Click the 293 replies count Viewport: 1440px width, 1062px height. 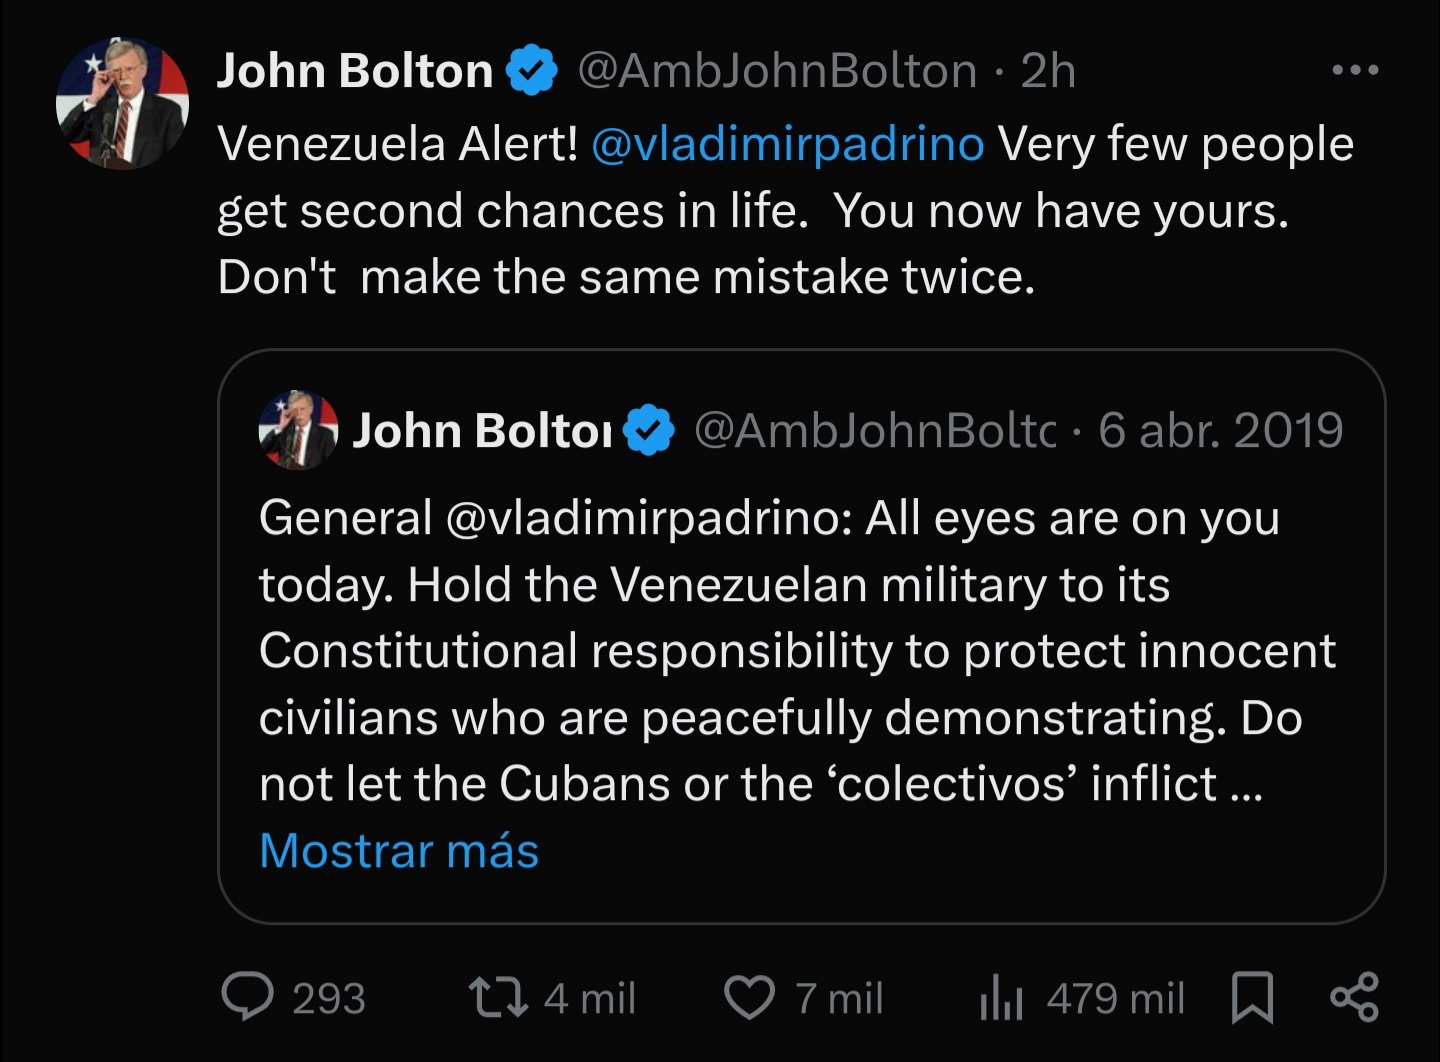click(x=328, y=998)
